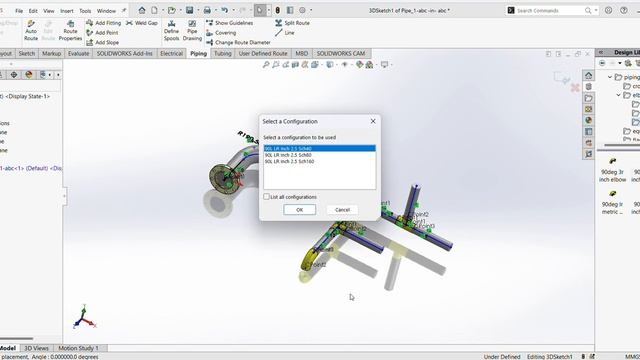Image resolution: width=640 pixels, height=360 pixels.
Task: Collapse the elbows folder in Design Library
Action: click(619, 95)
